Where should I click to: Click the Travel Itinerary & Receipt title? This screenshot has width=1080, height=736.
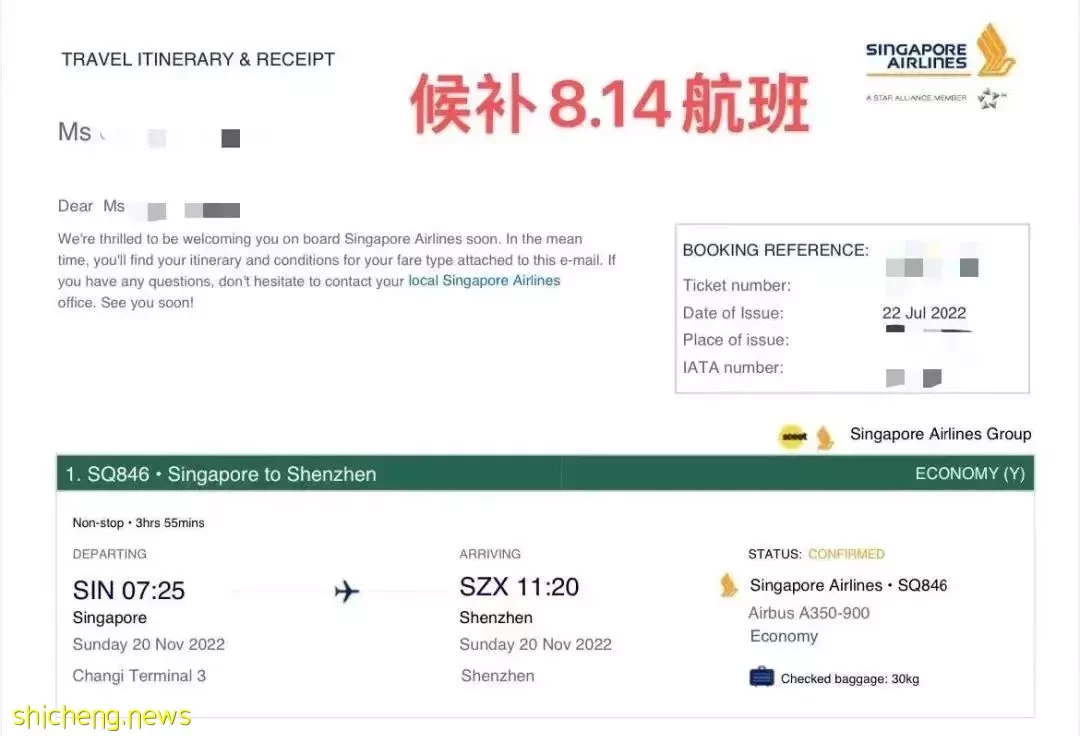tap(198, 59)
